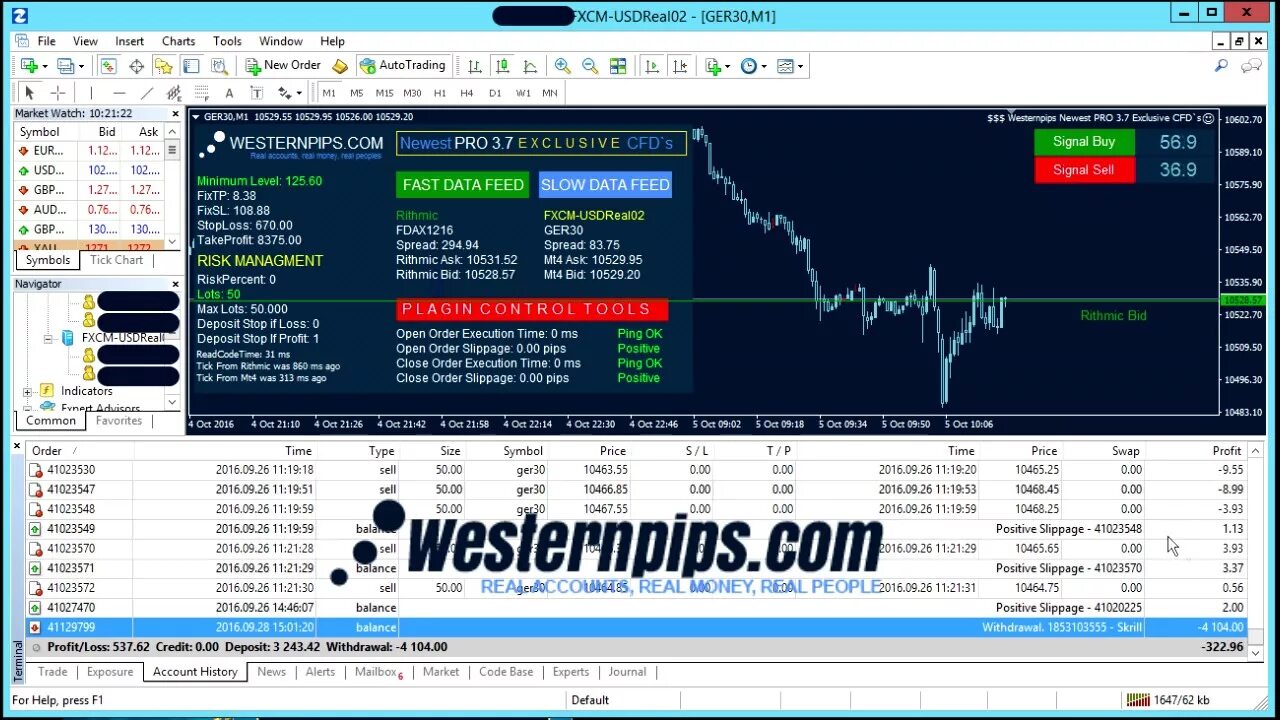
Task: Open the File menu
Action: (x=46, y=41)
